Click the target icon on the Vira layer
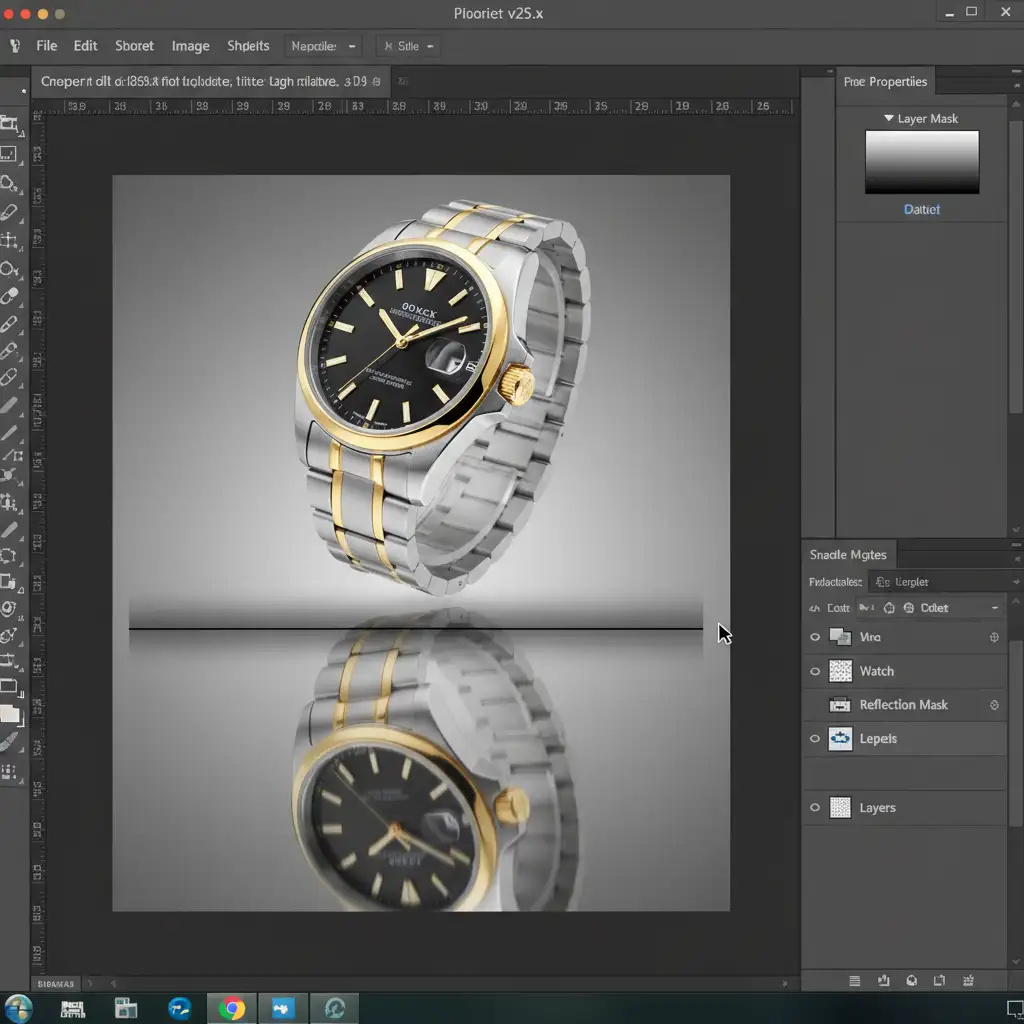 coord(994,637)
